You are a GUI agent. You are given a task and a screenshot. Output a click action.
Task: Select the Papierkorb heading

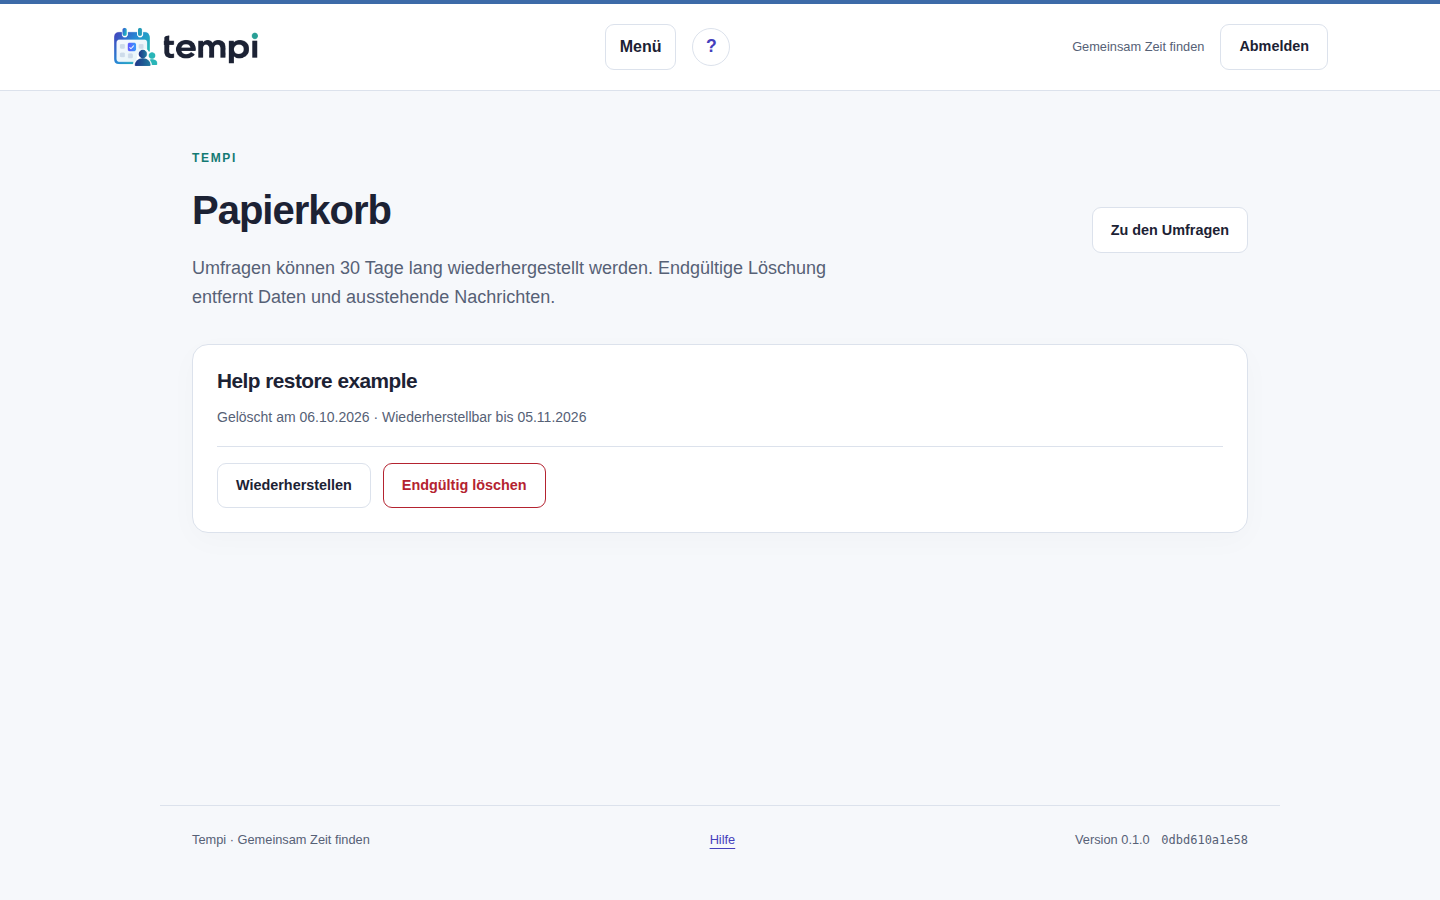[291, 210]
